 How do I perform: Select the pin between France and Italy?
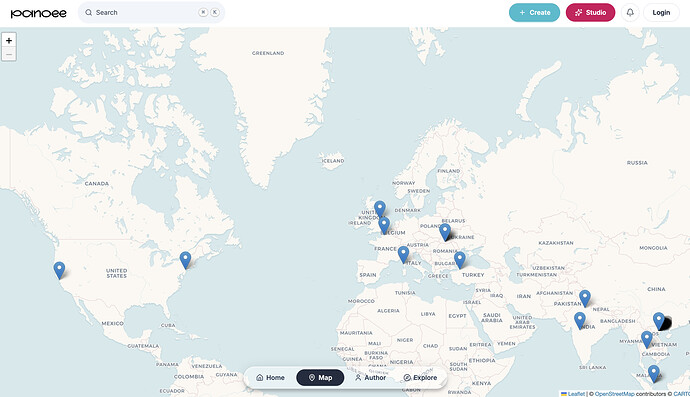coord(403,255)
